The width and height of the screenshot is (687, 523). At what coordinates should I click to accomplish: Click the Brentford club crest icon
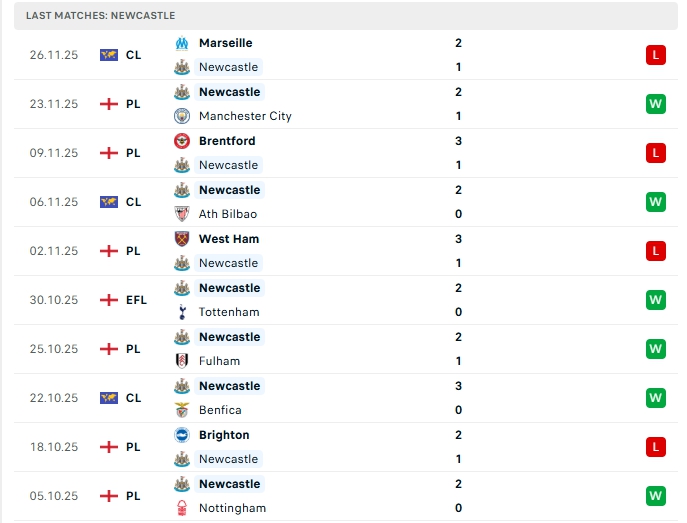coord(182,141)
